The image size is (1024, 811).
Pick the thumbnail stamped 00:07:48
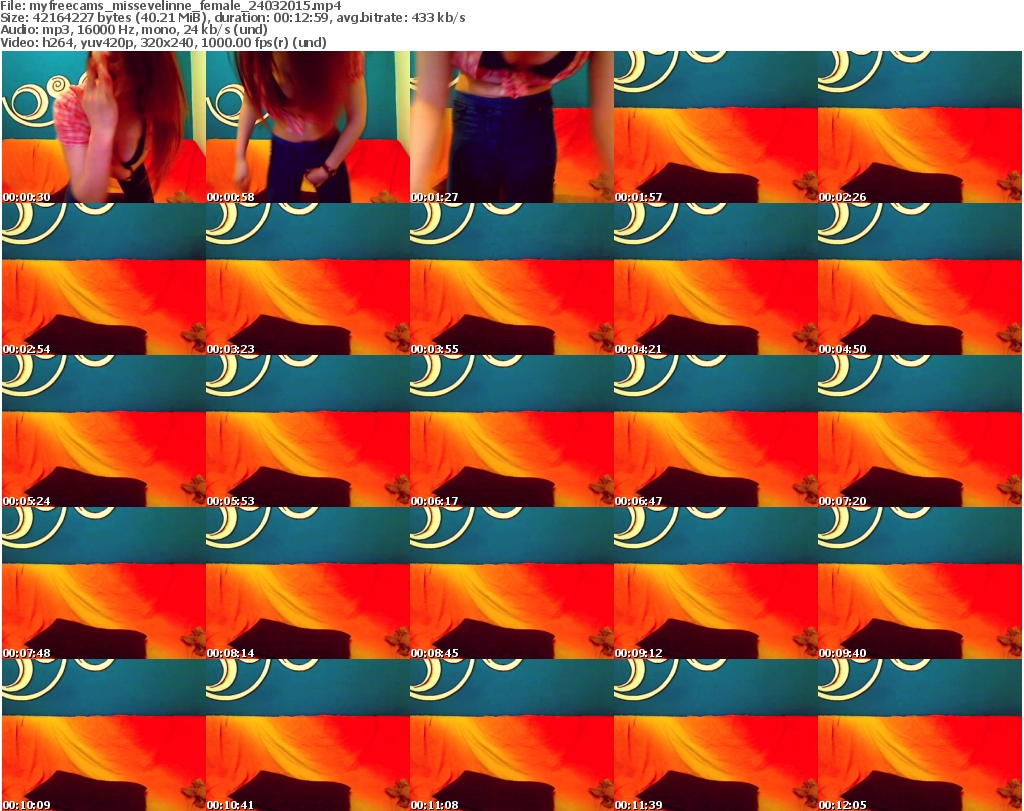pos(104,583)
